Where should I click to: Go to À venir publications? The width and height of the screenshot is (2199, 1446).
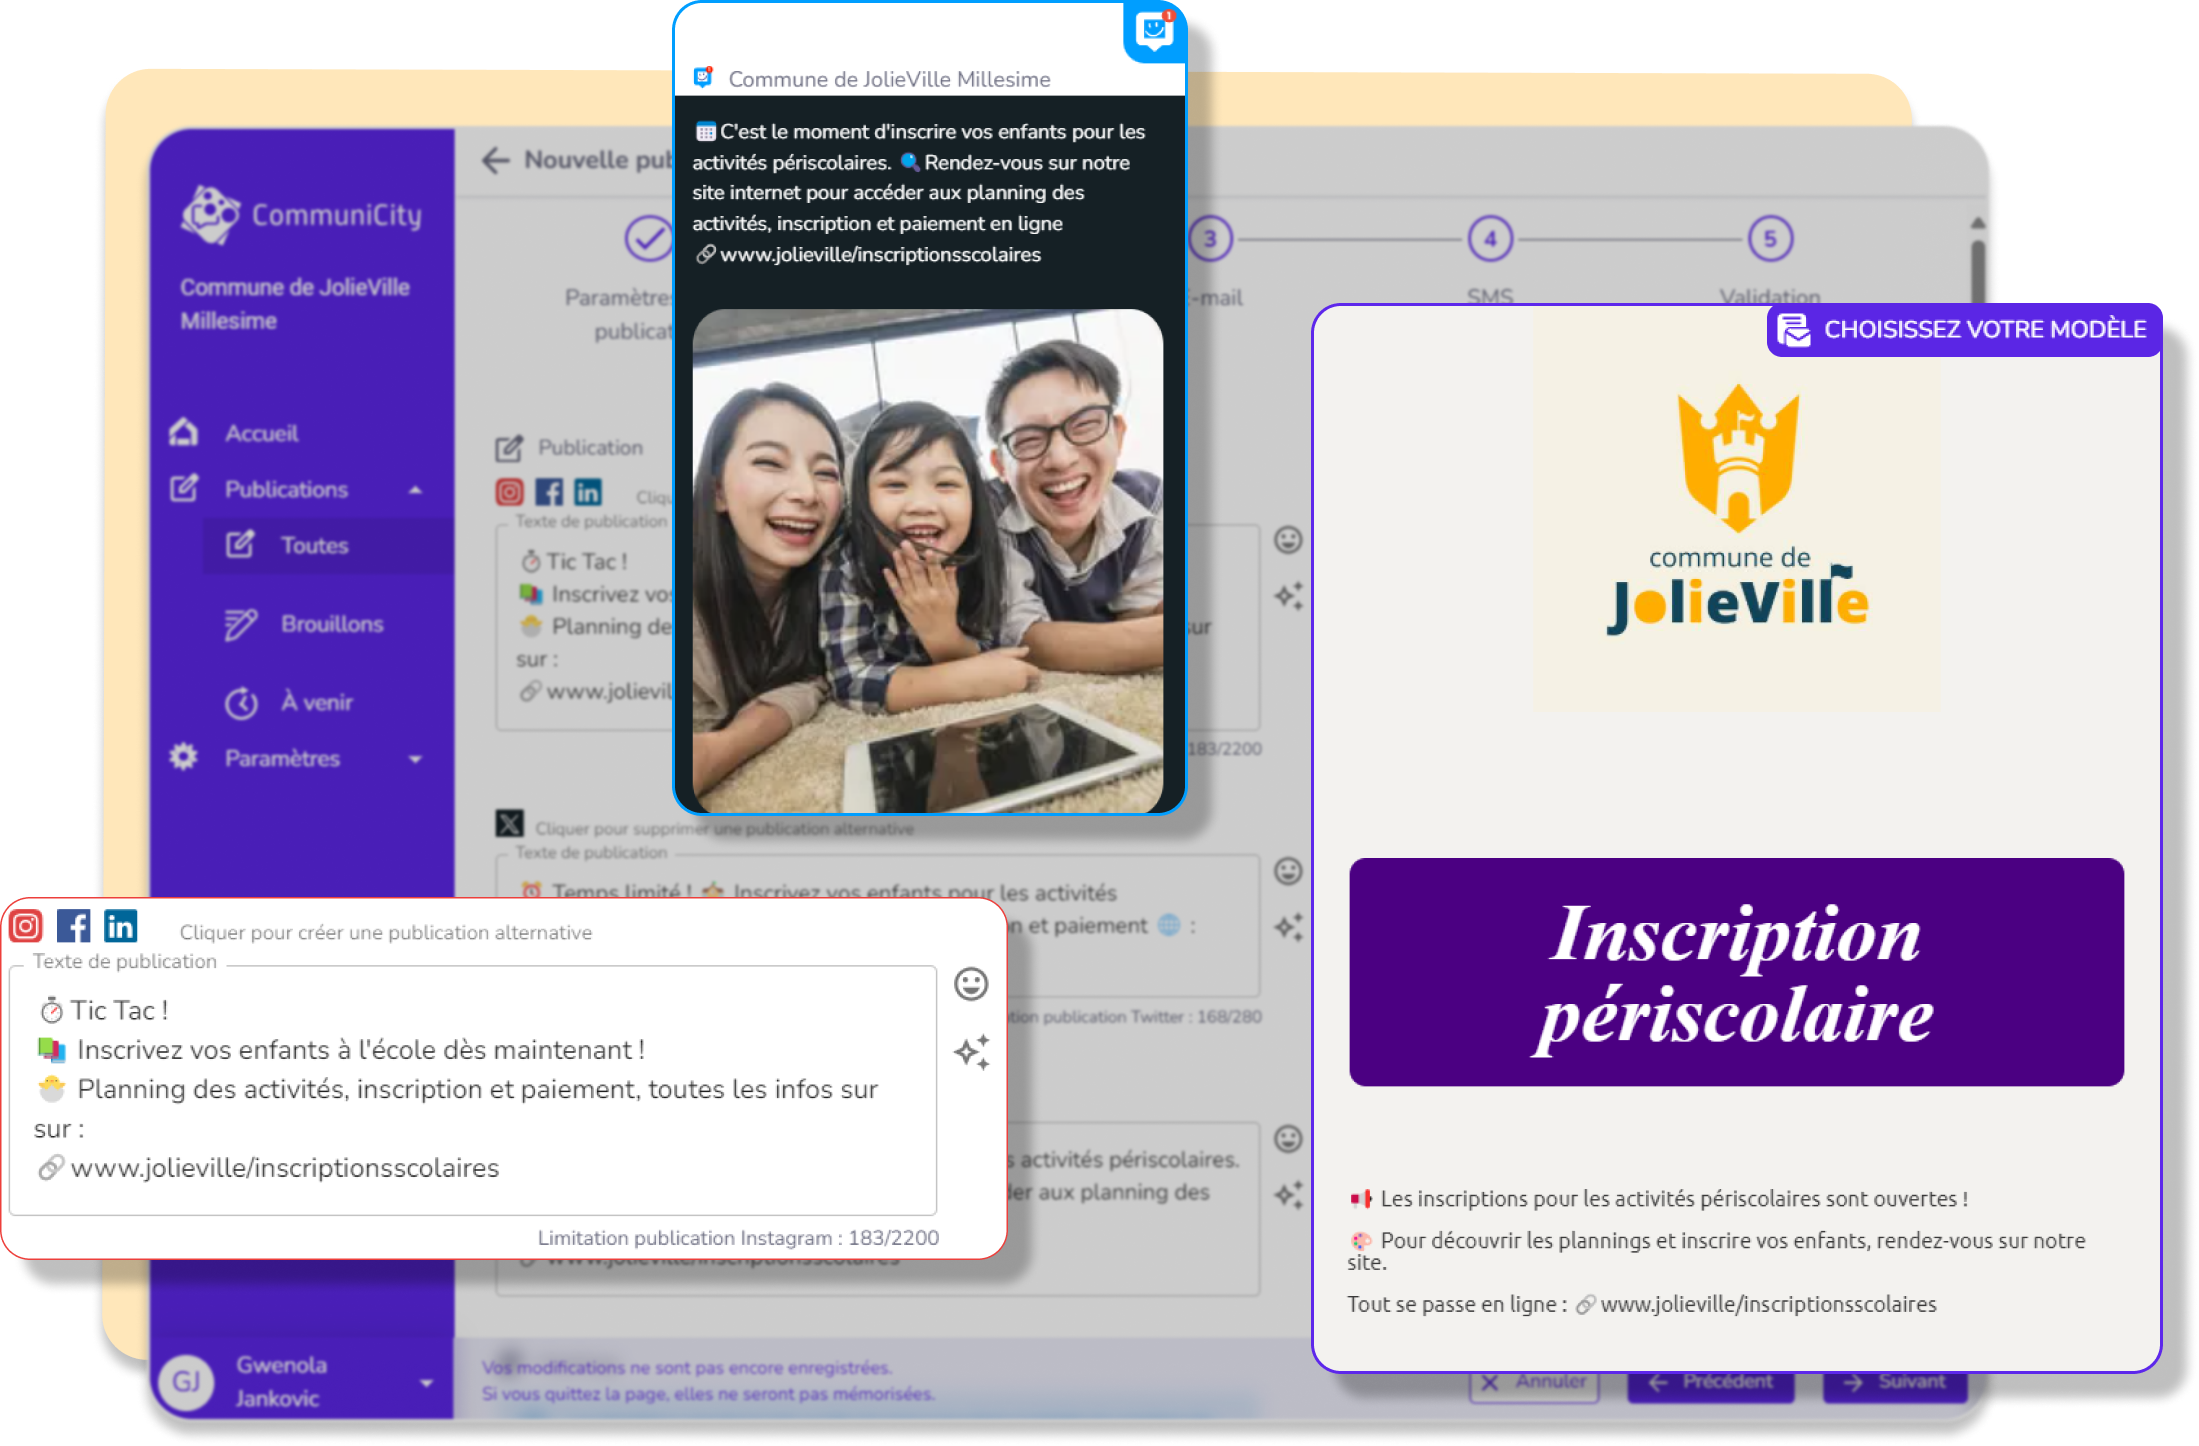tap(315, 702)
